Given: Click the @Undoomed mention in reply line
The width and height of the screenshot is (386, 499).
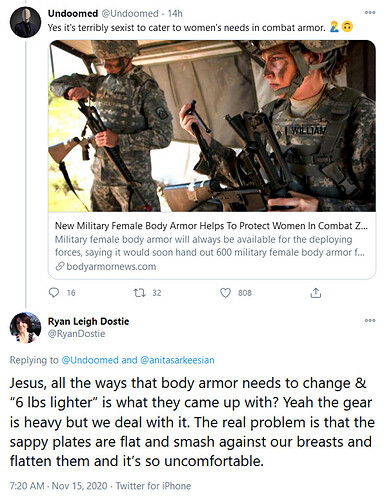Looking at the screenshot, I should click(x=90, y=360).
